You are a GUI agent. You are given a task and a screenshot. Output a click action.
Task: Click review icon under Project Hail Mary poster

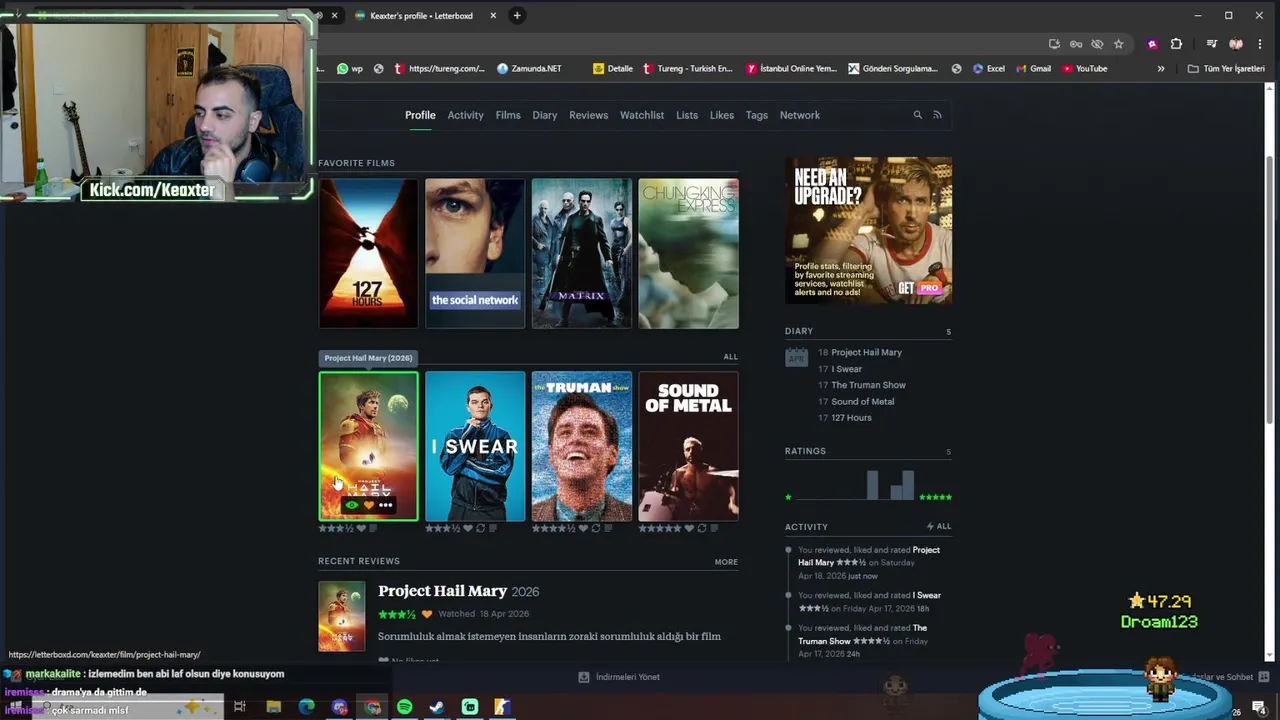point(373,528)
